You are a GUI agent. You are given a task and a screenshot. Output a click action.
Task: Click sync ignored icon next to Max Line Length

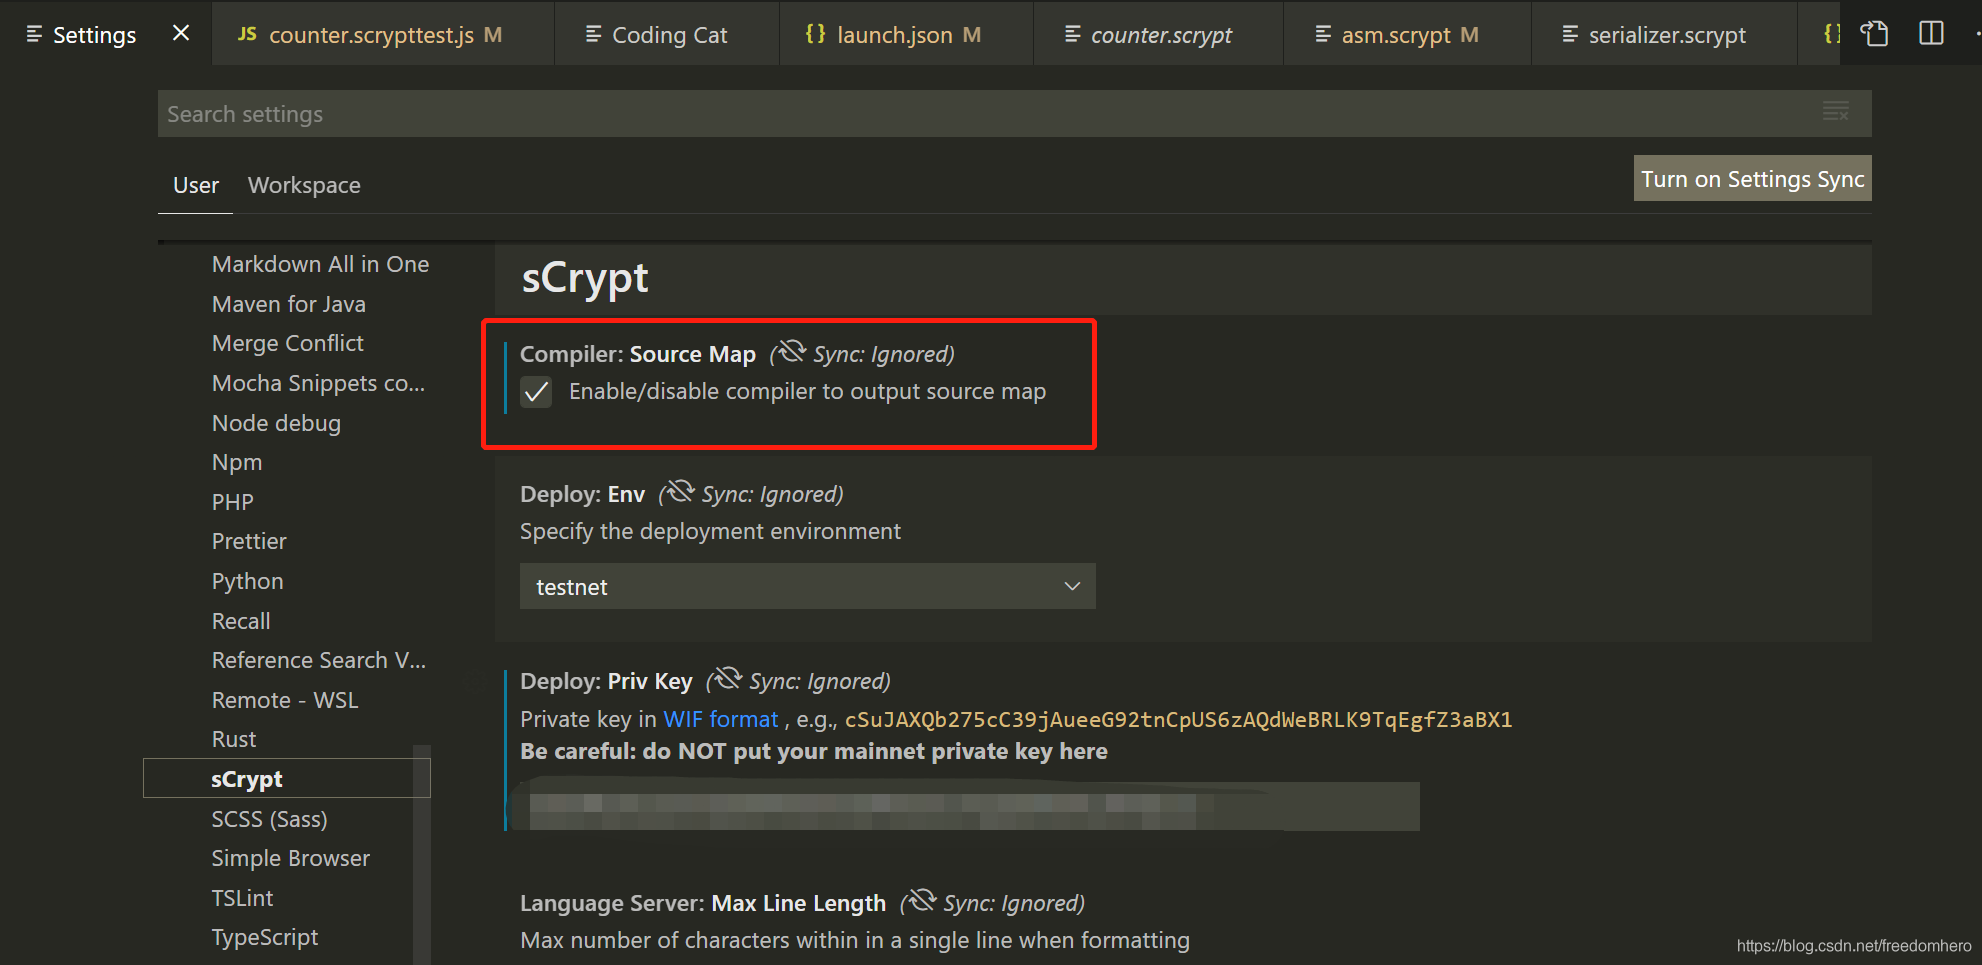point(921,901)
